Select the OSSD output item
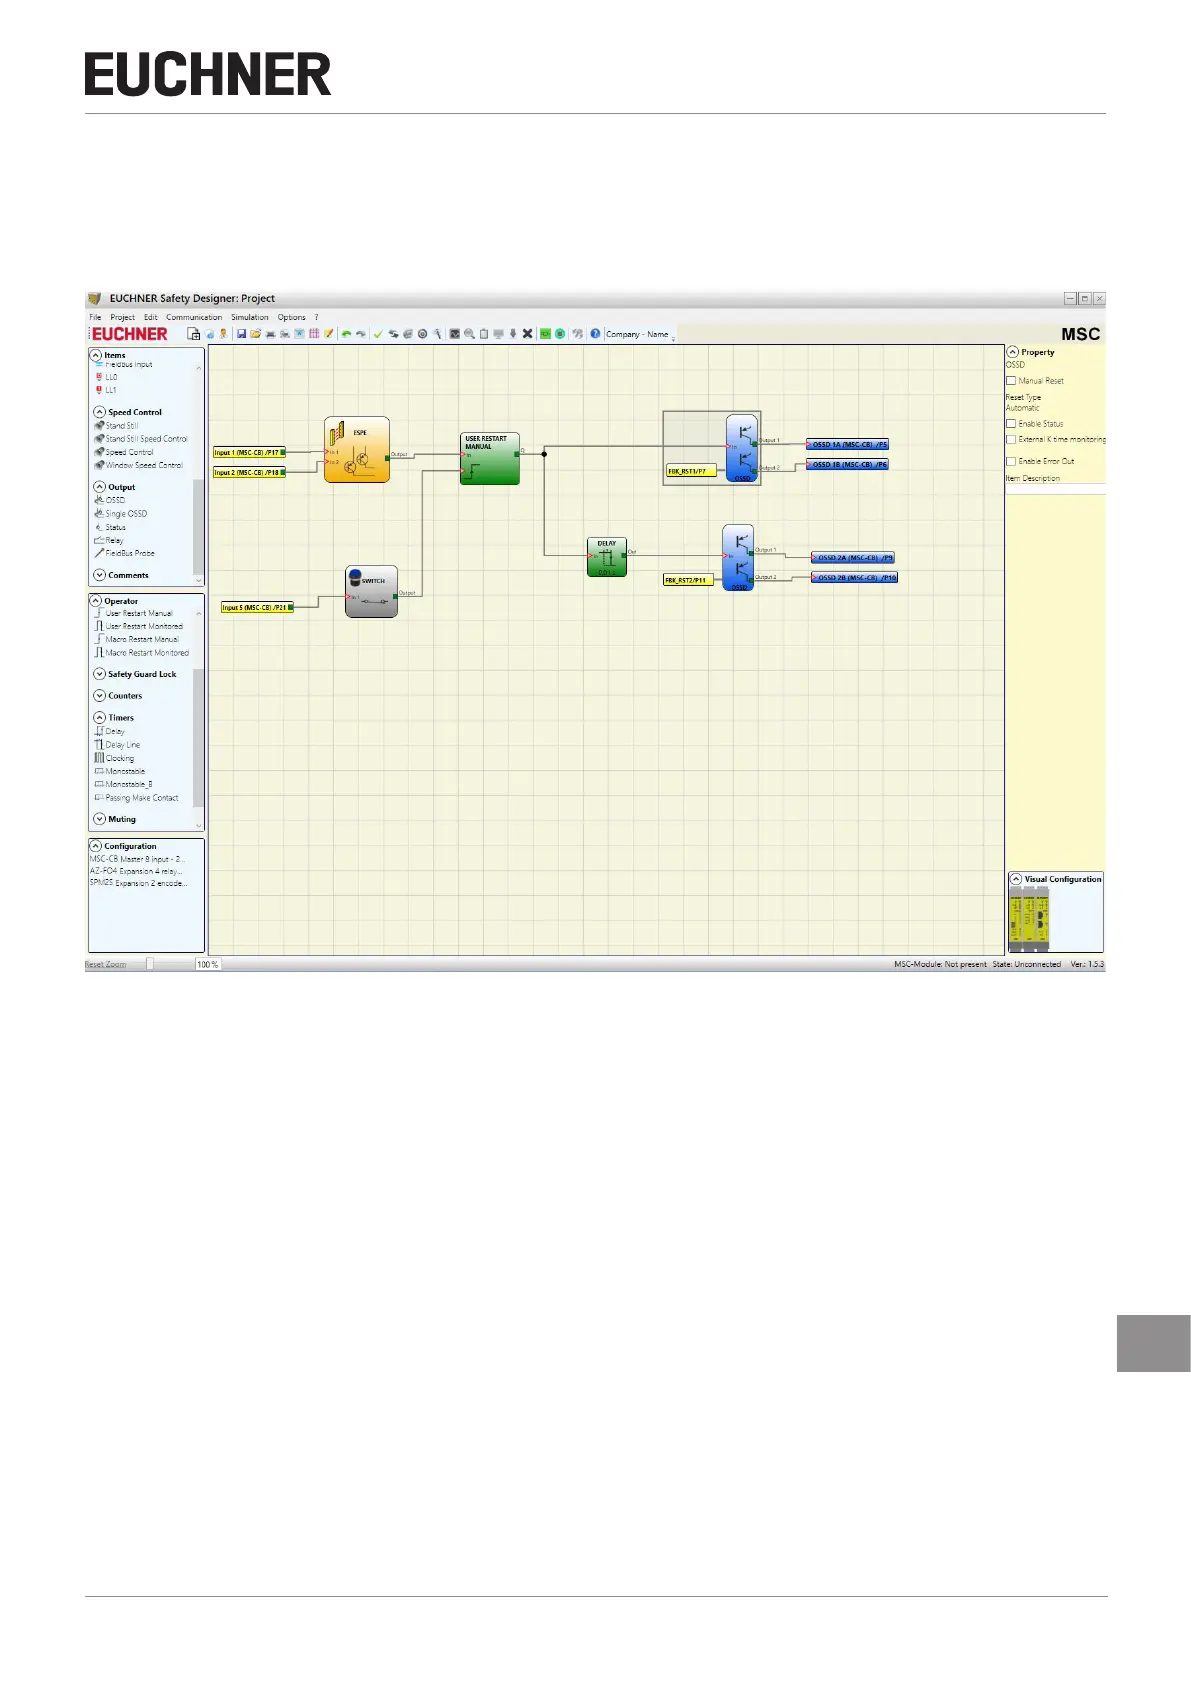This screenshot has height=1684, width=1191. pyautogui.click(x=109, y=500)
